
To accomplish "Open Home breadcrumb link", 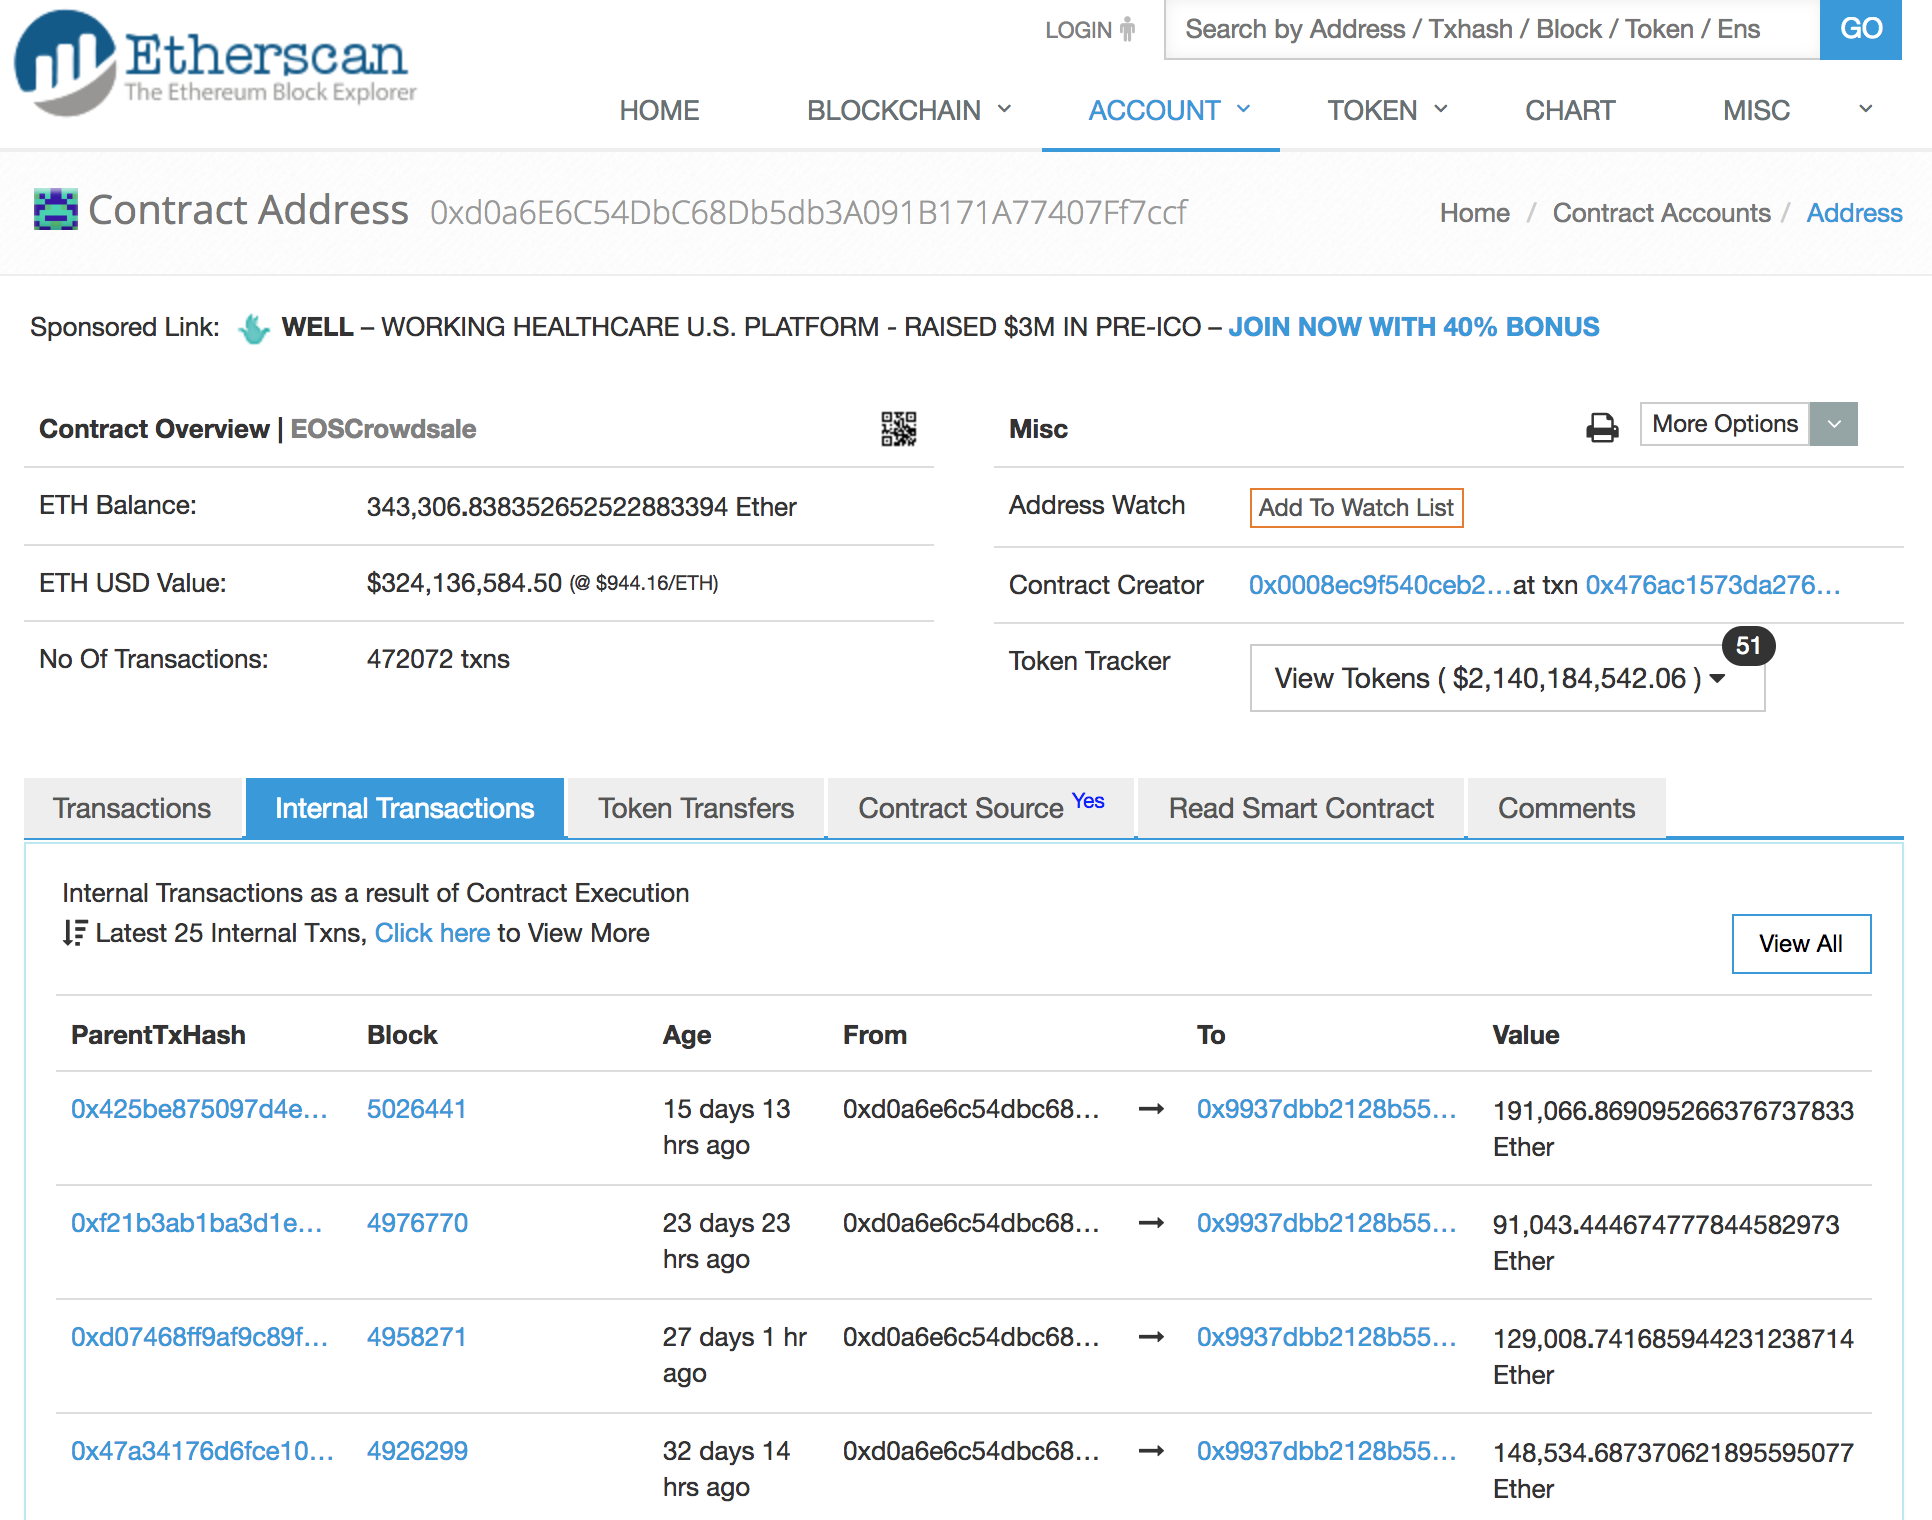I will pos(1475,213).
